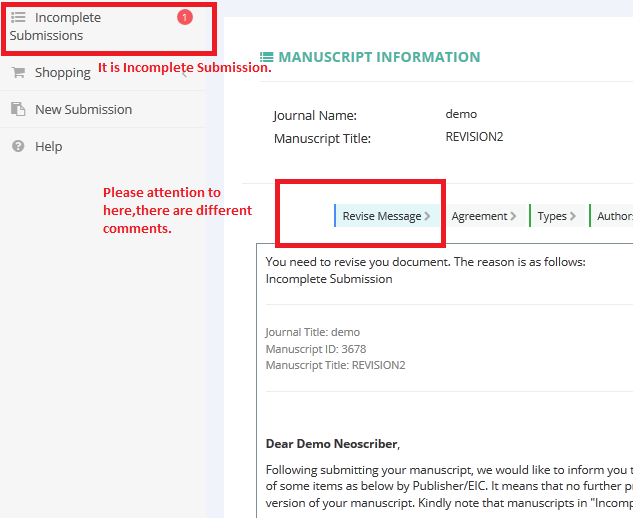Image resolution: width=638 pixels, height=518 pixels.
Task: Open the Author step tab
Action: pyautogui.click(x=611, y=216)
